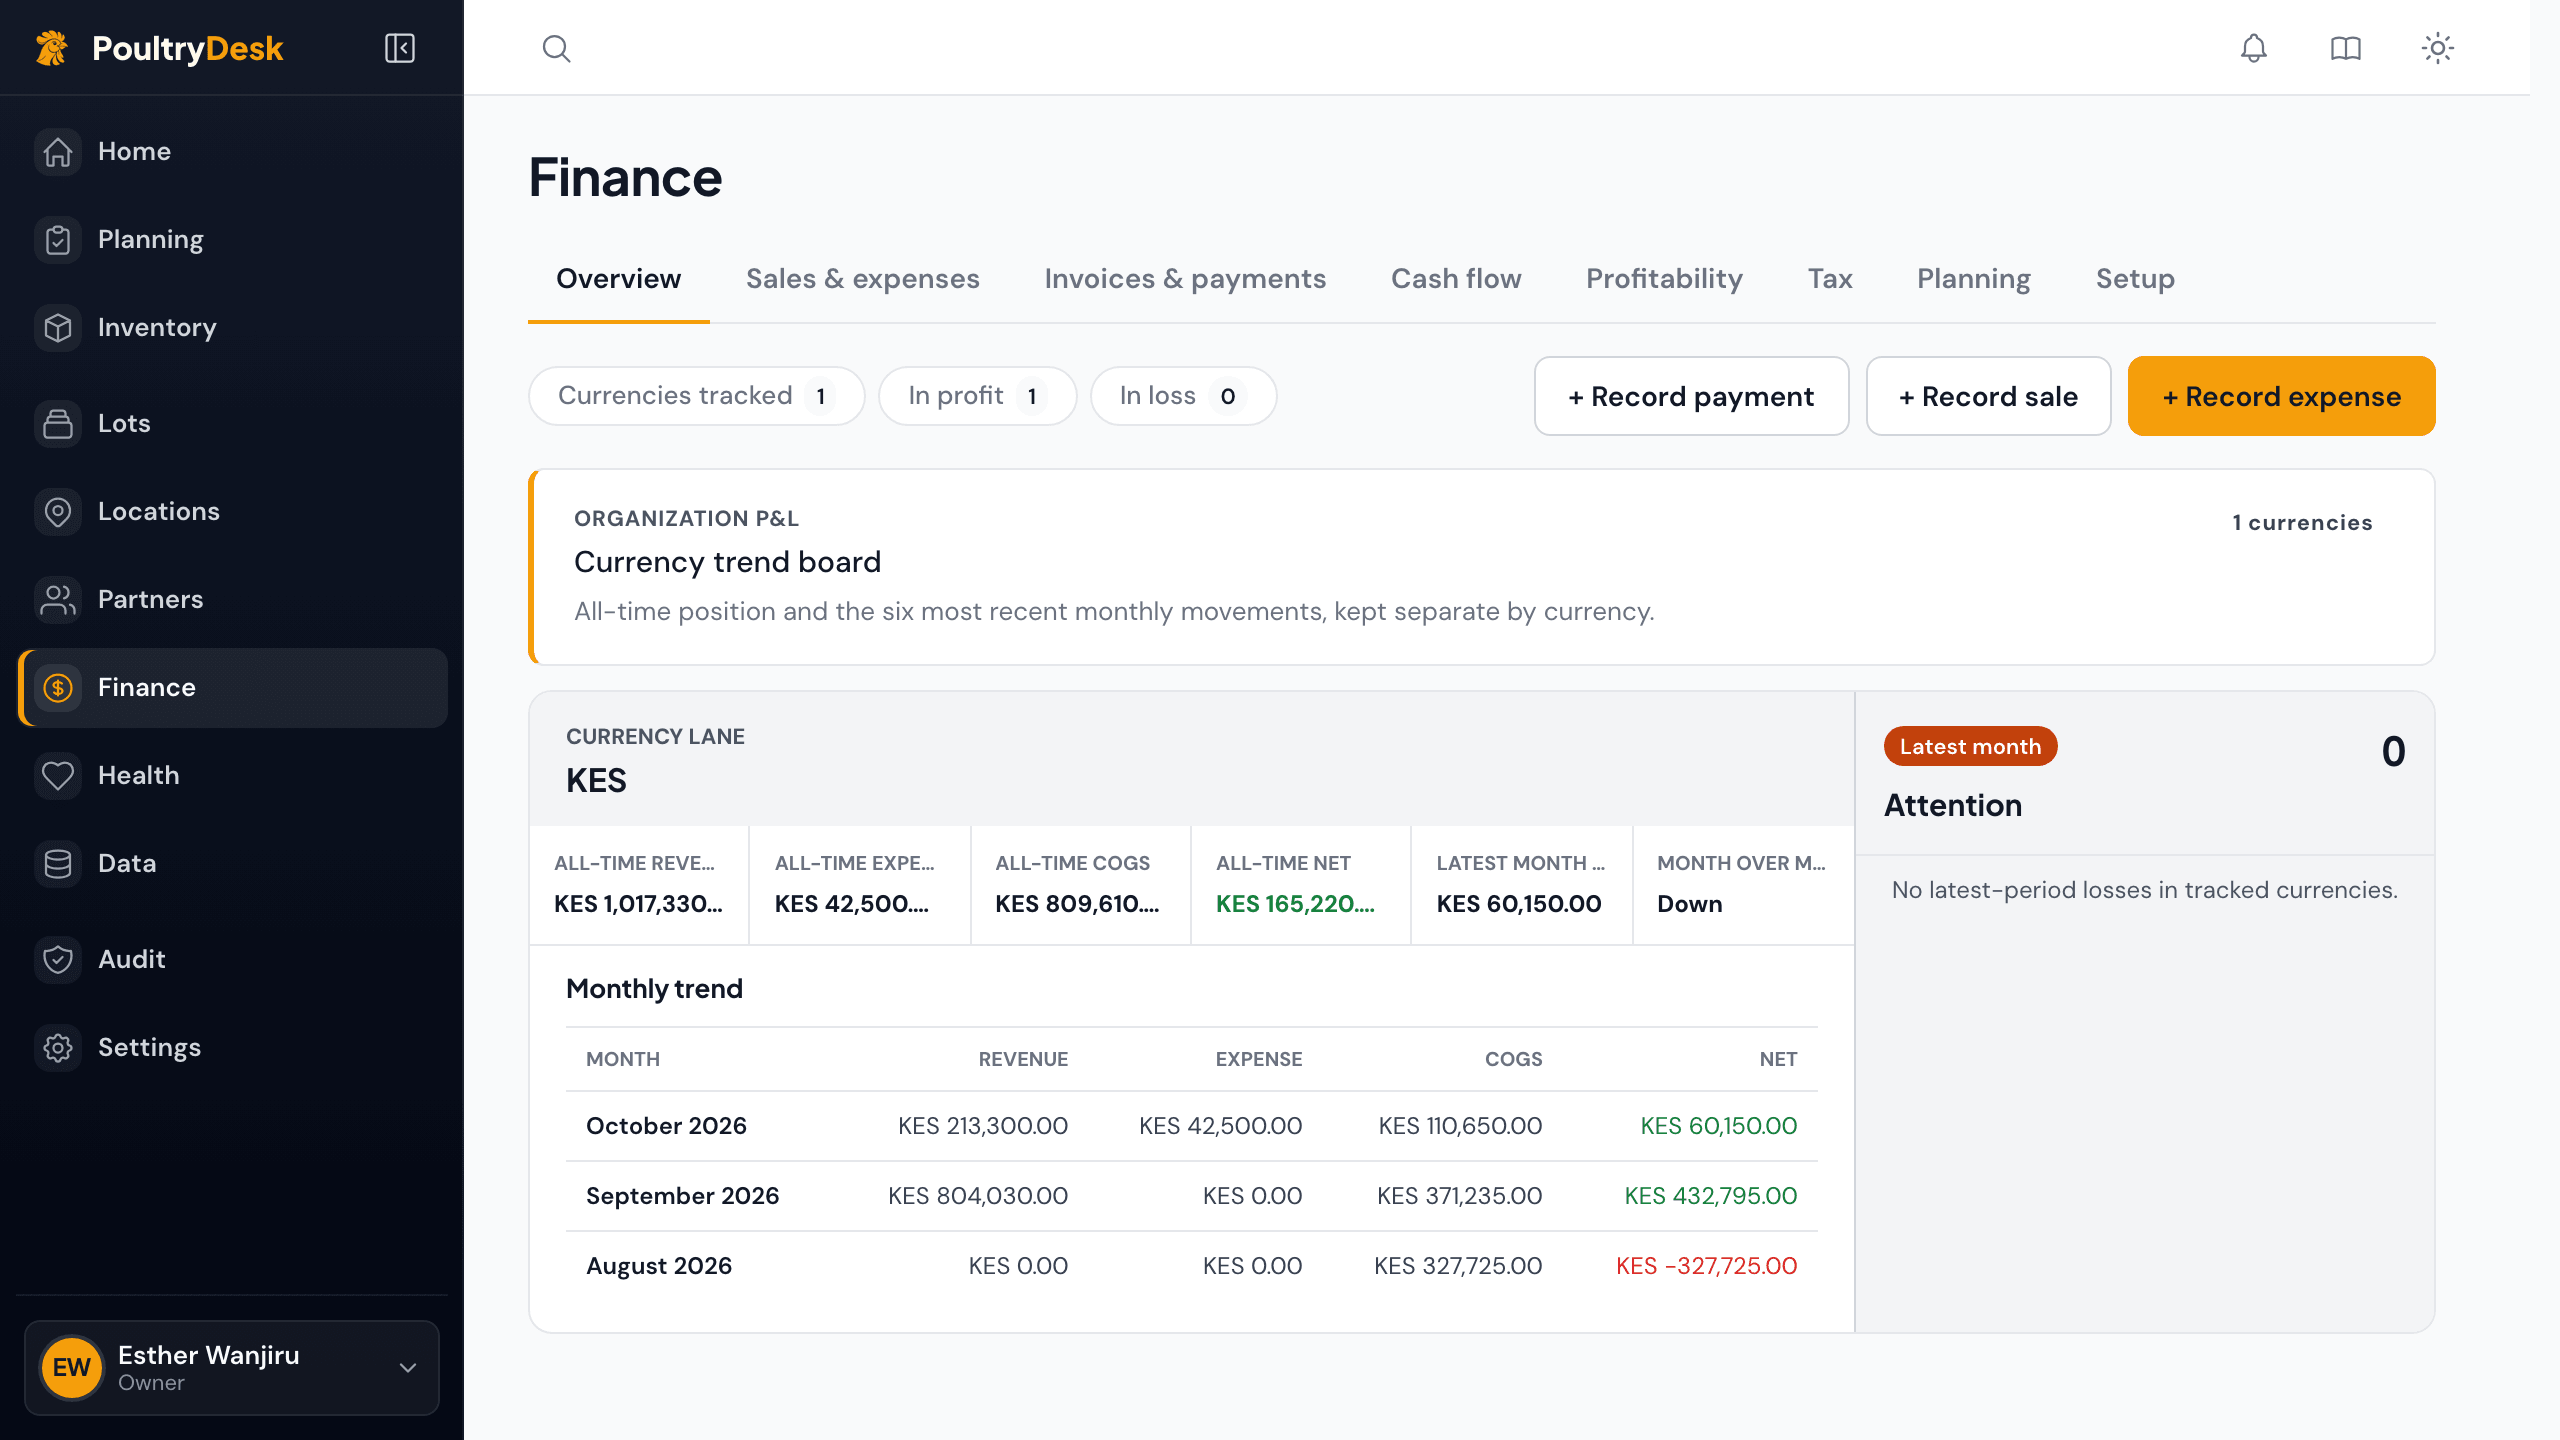Collapse the sidebar panel icon
The height and width of the screenshot is (1440, 2560).
[x=400, y=48]
